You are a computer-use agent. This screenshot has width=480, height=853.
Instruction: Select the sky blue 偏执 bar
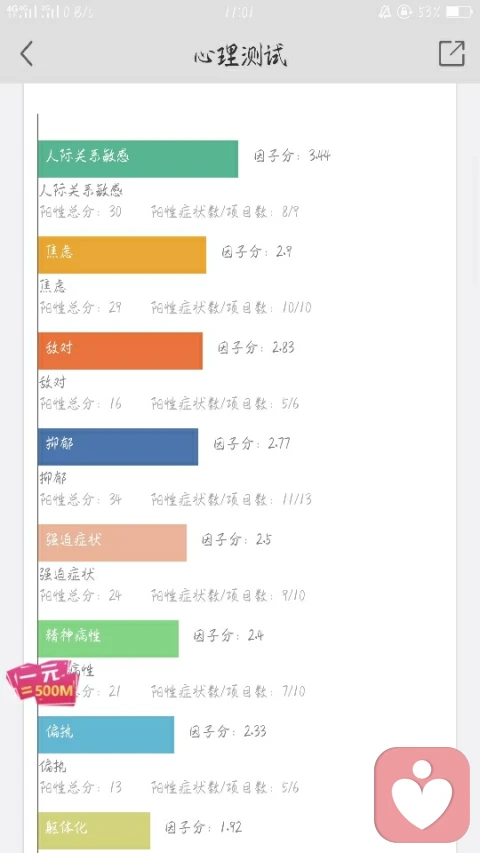tap(106, 734)
